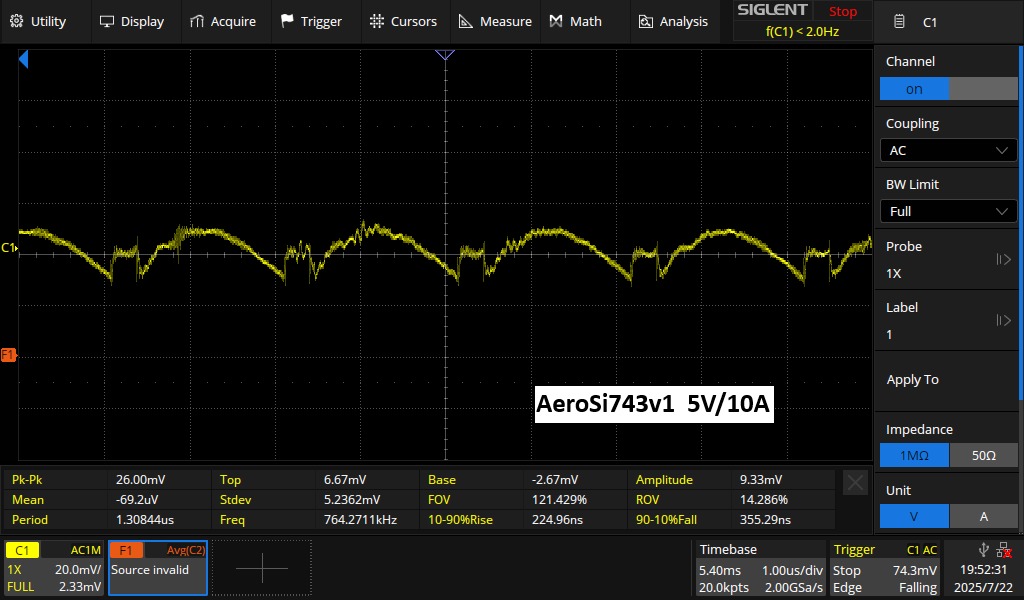
Task: Click the Apply To button
Action: (x=948, y=380)
